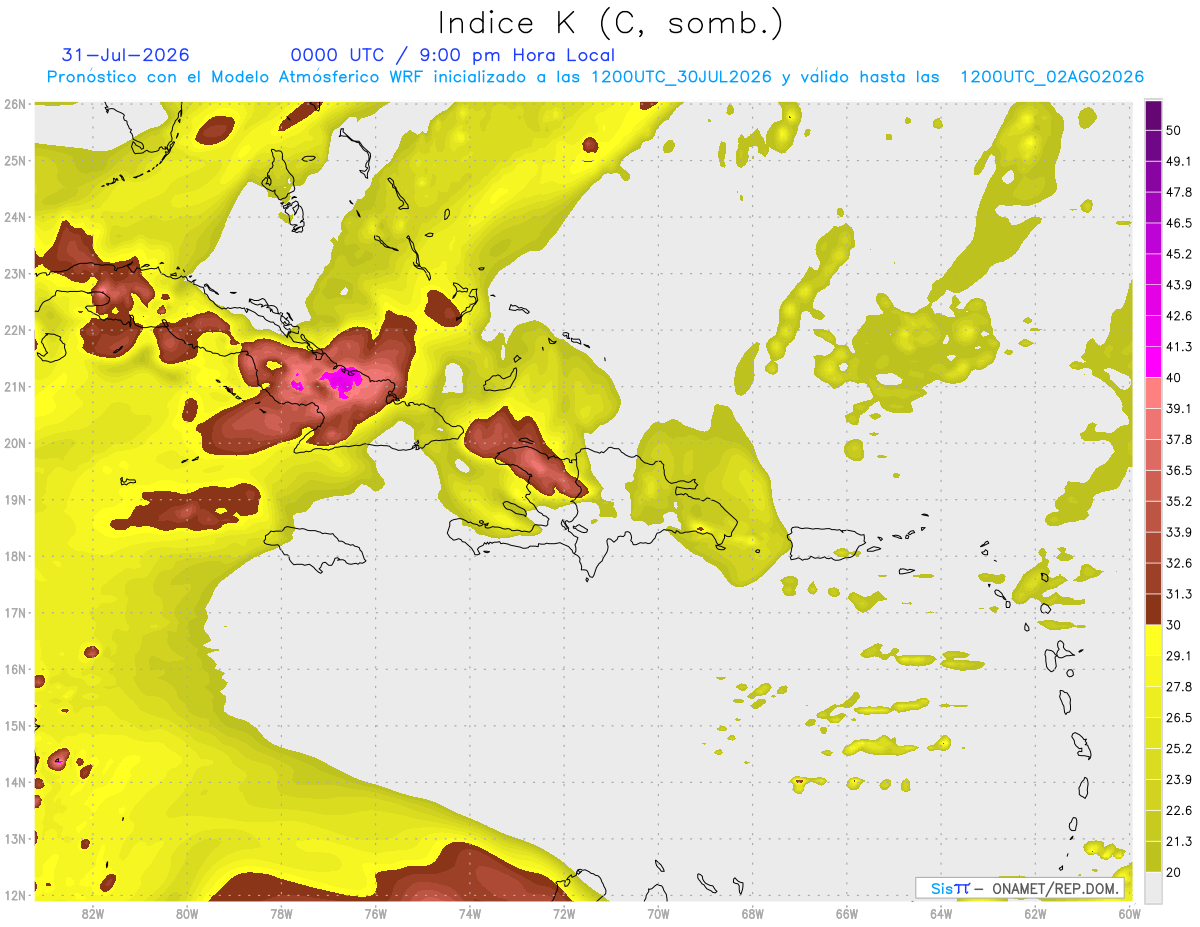Click the colorbar label '39.1'
Image resolution: width=1200 pixels, height=927 pixels.
[x=1178, y=408]
